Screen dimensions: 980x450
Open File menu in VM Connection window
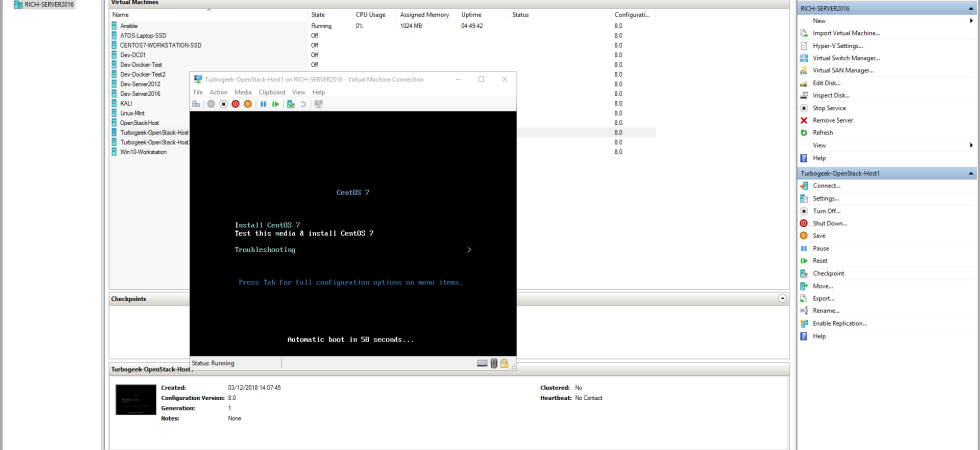pyautogui.click(x=198, y=92)
